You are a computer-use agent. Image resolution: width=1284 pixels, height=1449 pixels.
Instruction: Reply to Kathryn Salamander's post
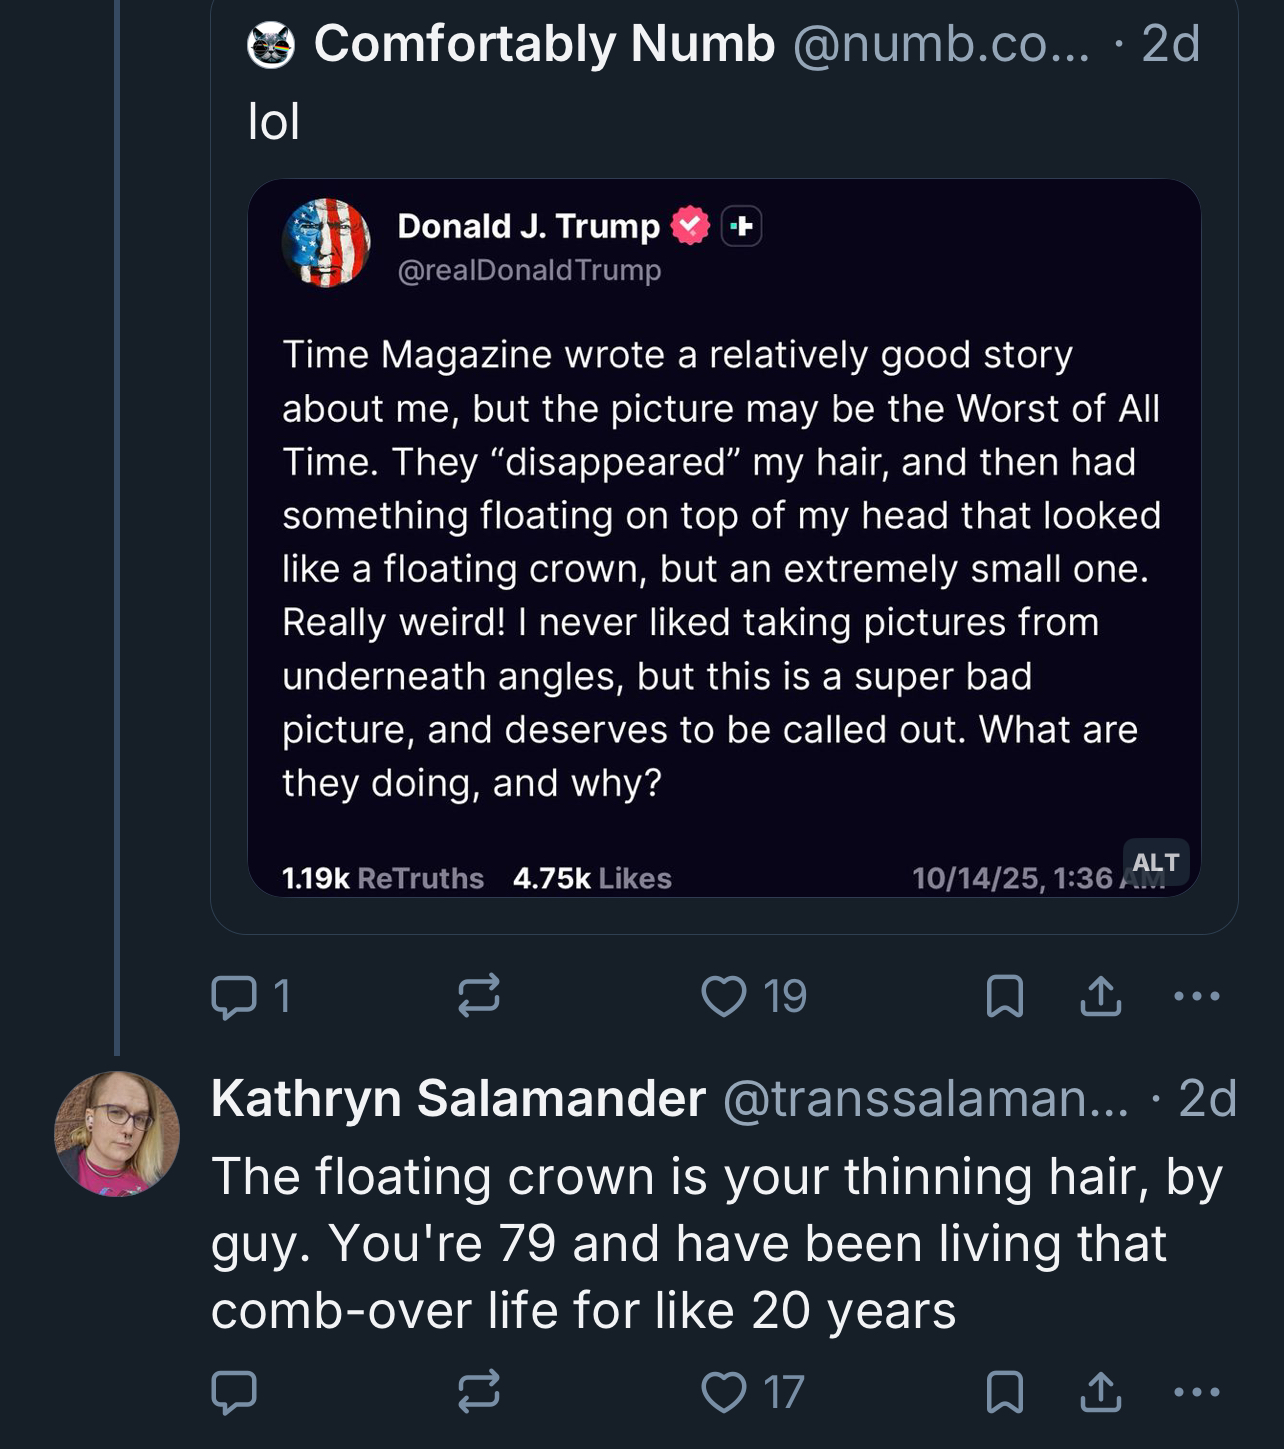[234, 1391]
